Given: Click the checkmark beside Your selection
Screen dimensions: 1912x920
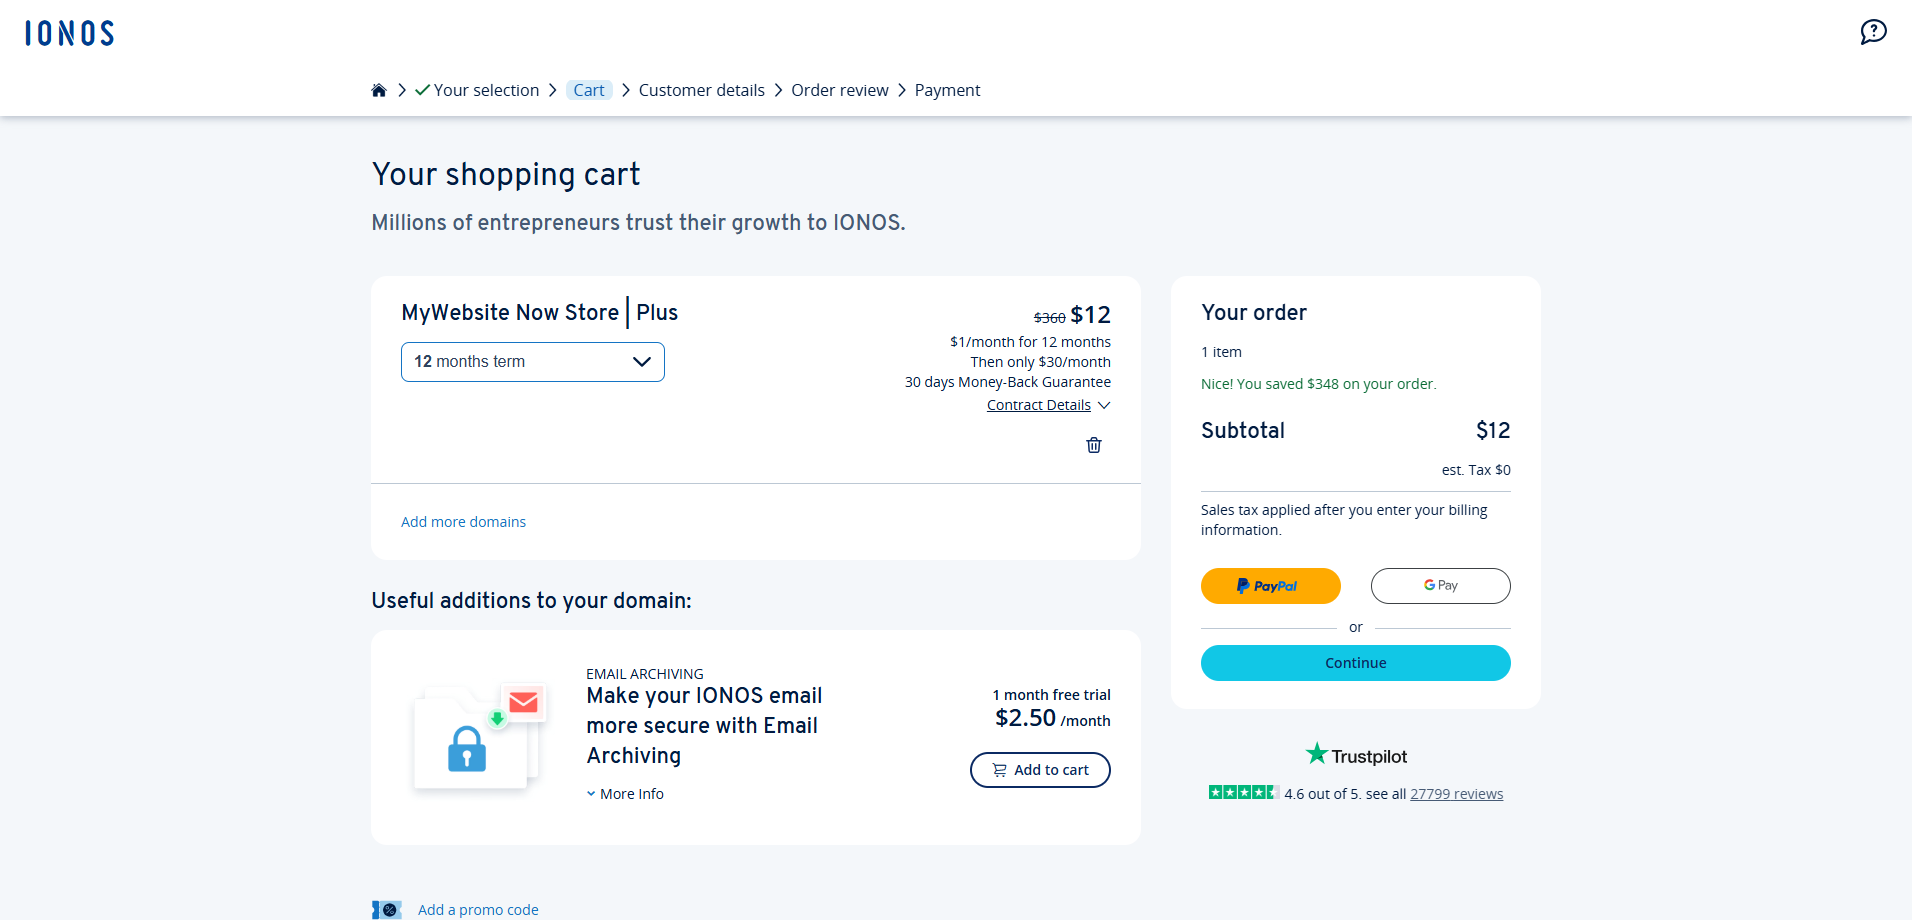Looking at the screenshot, I should click(421, 89).
